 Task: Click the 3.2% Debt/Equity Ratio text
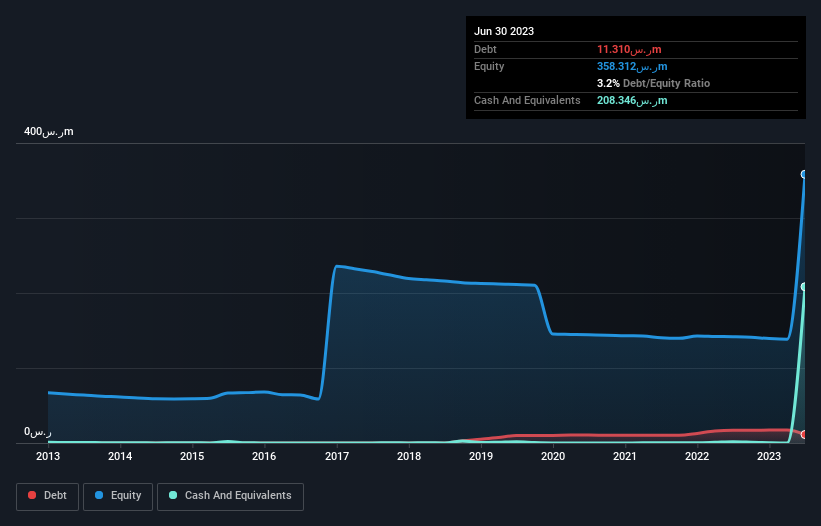coord(653,83)
